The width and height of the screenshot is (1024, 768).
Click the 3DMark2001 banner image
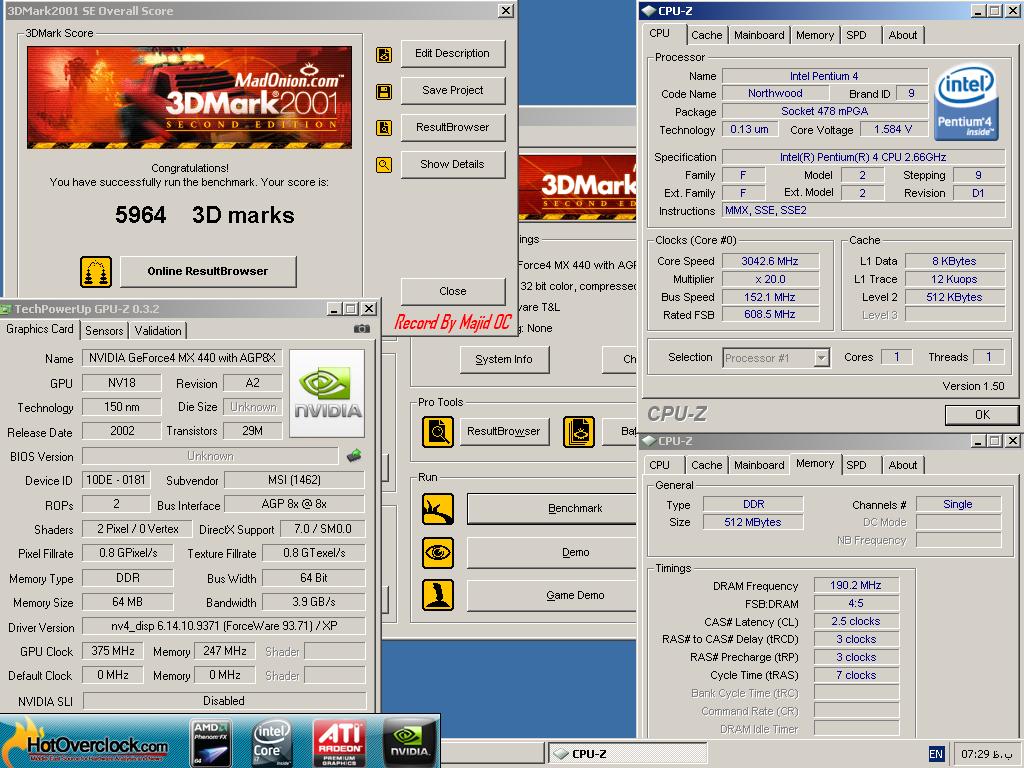(x=189, y=97)
